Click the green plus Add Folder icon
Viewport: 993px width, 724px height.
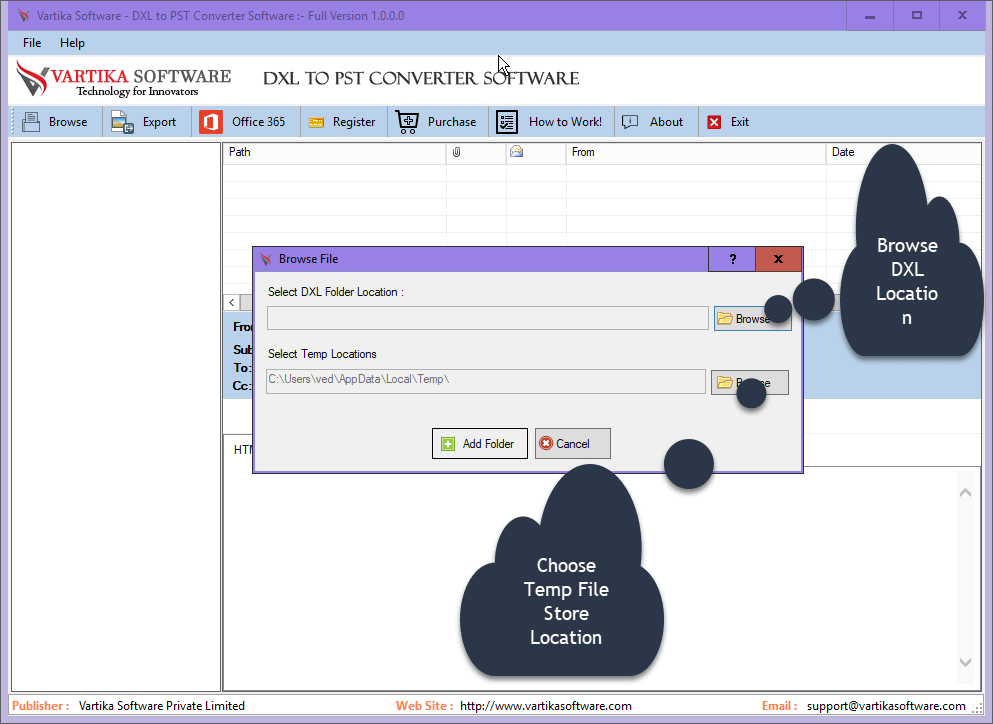pos(448,444)
